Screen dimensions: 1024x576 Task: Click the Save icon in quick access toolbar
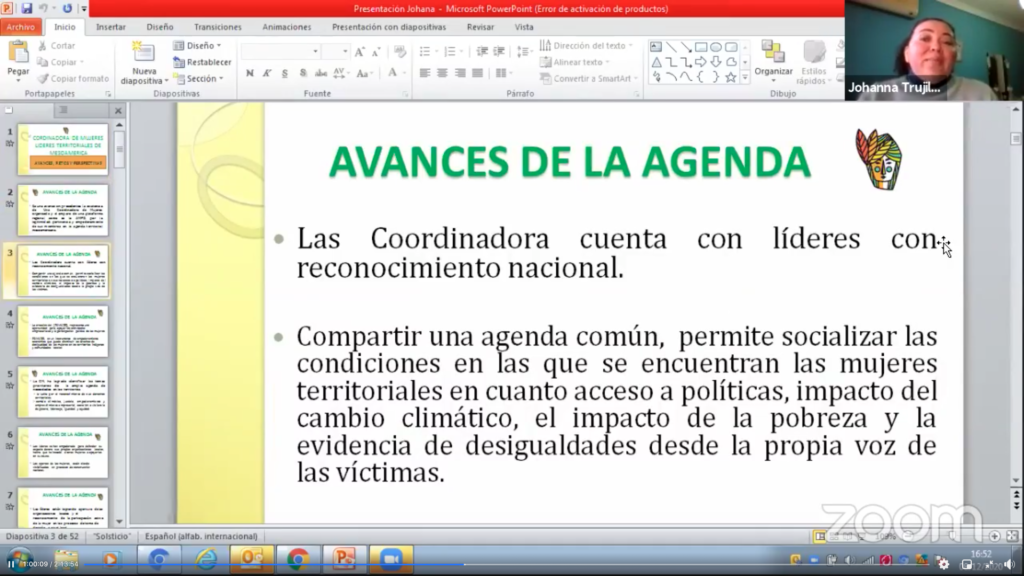point(27,8)
